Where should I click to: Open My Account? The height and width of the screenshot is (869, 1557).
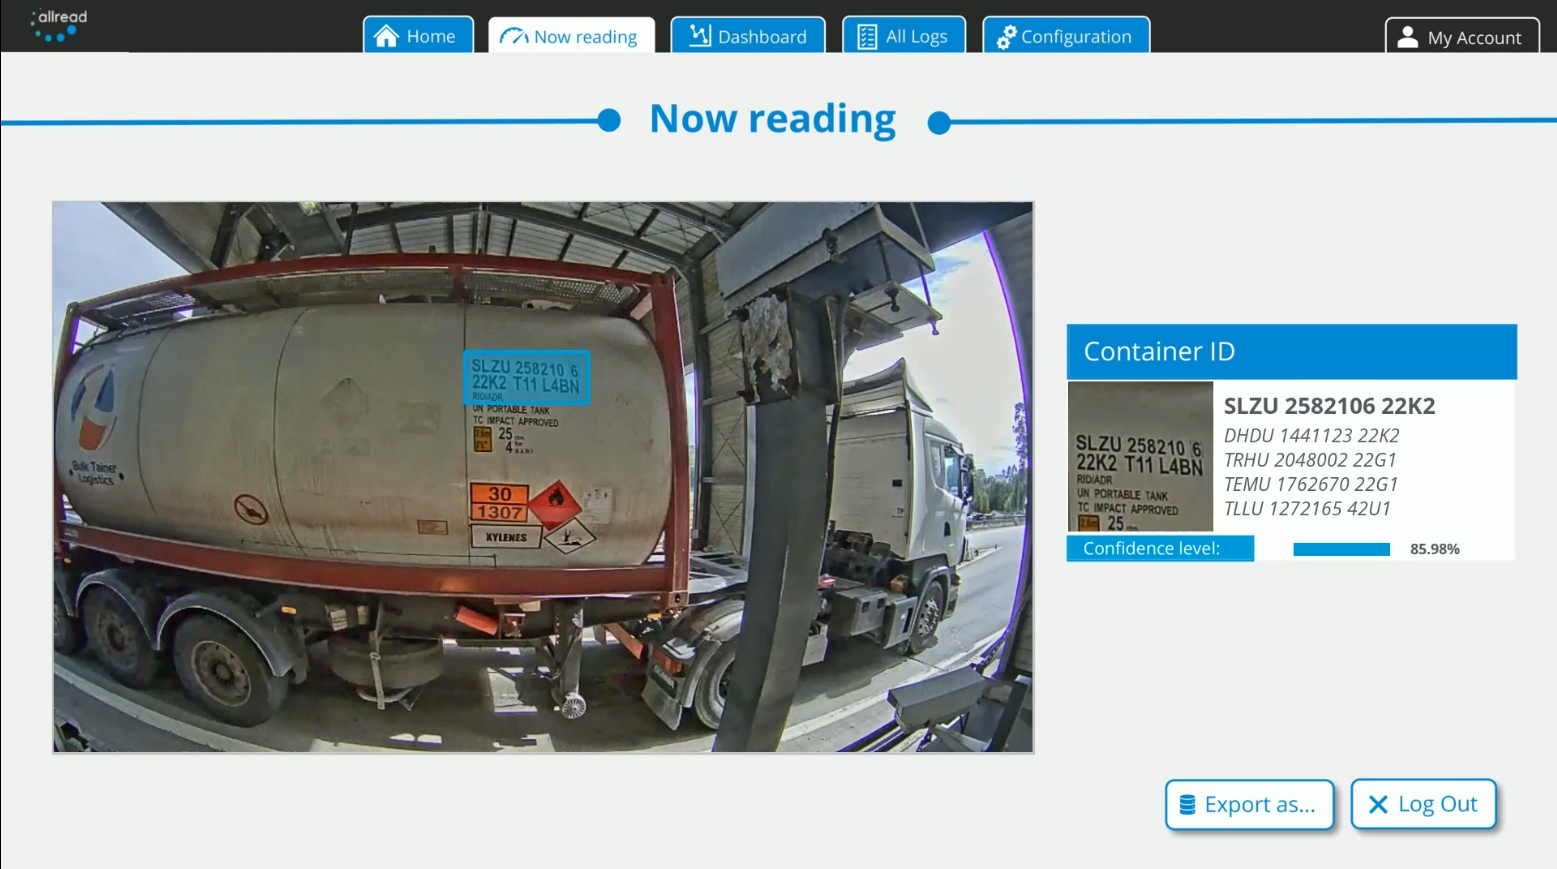coord(1462,36)
